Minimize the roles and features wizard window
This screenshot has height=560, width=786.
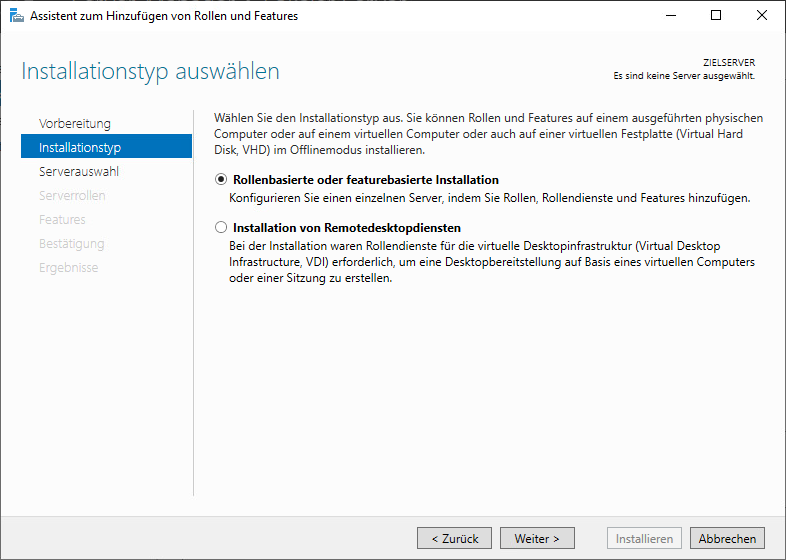670,15
